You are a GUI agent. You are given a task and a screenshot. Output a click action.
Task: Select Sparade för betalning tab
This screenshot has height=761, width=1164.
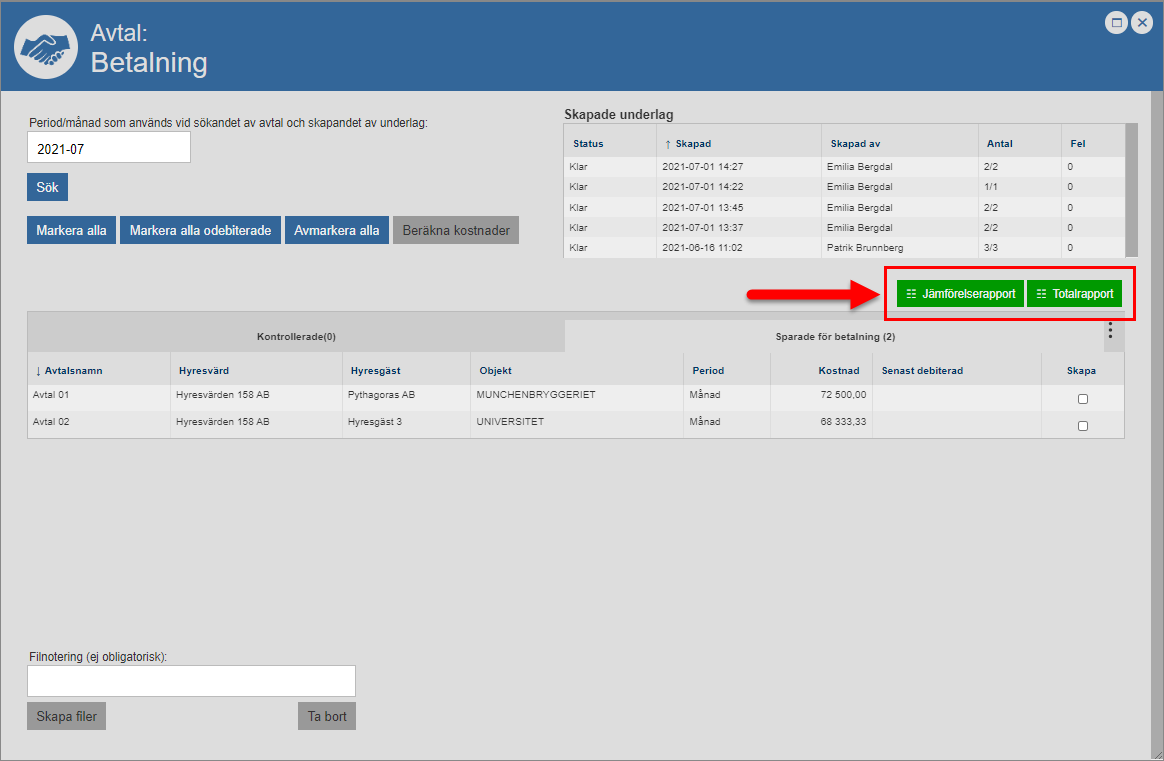(834, 337)
